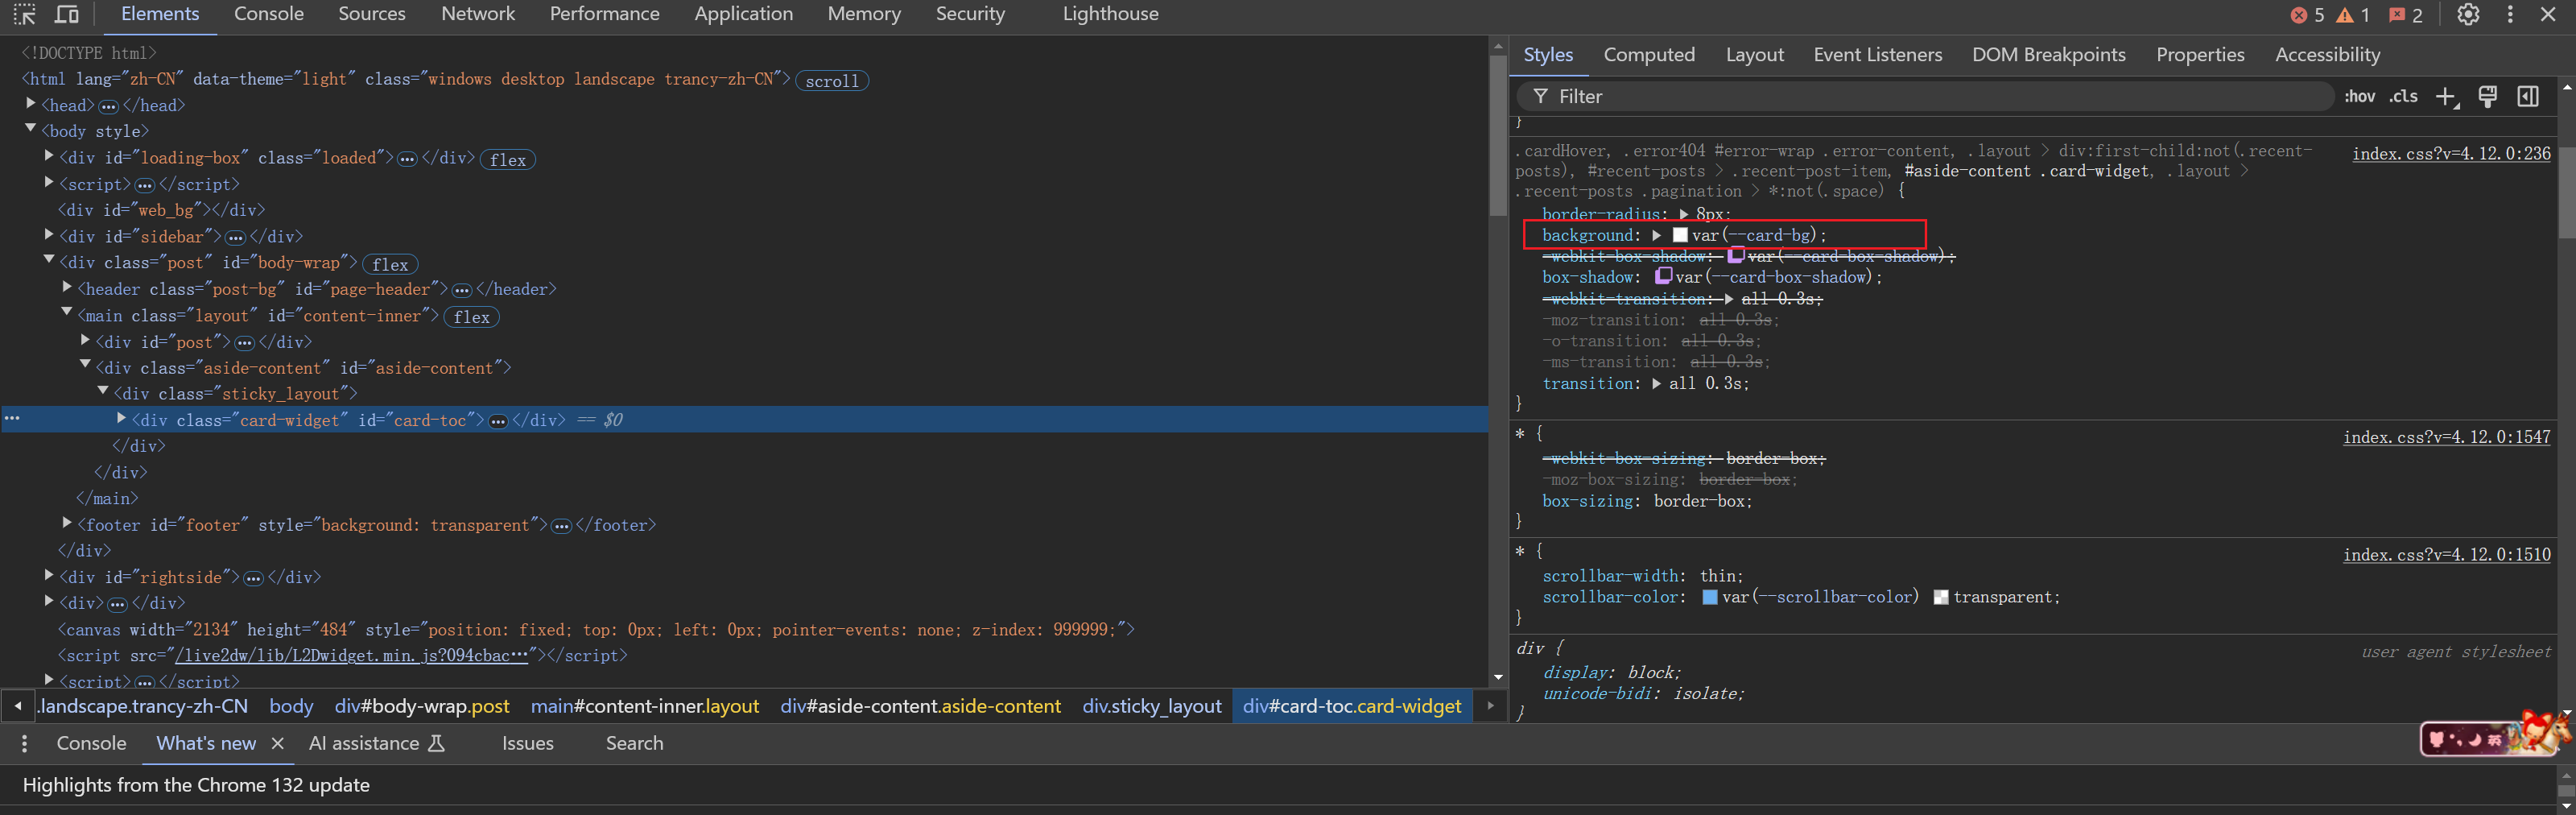Click the background var(--card-bg) color swatch

point(1680,235)
